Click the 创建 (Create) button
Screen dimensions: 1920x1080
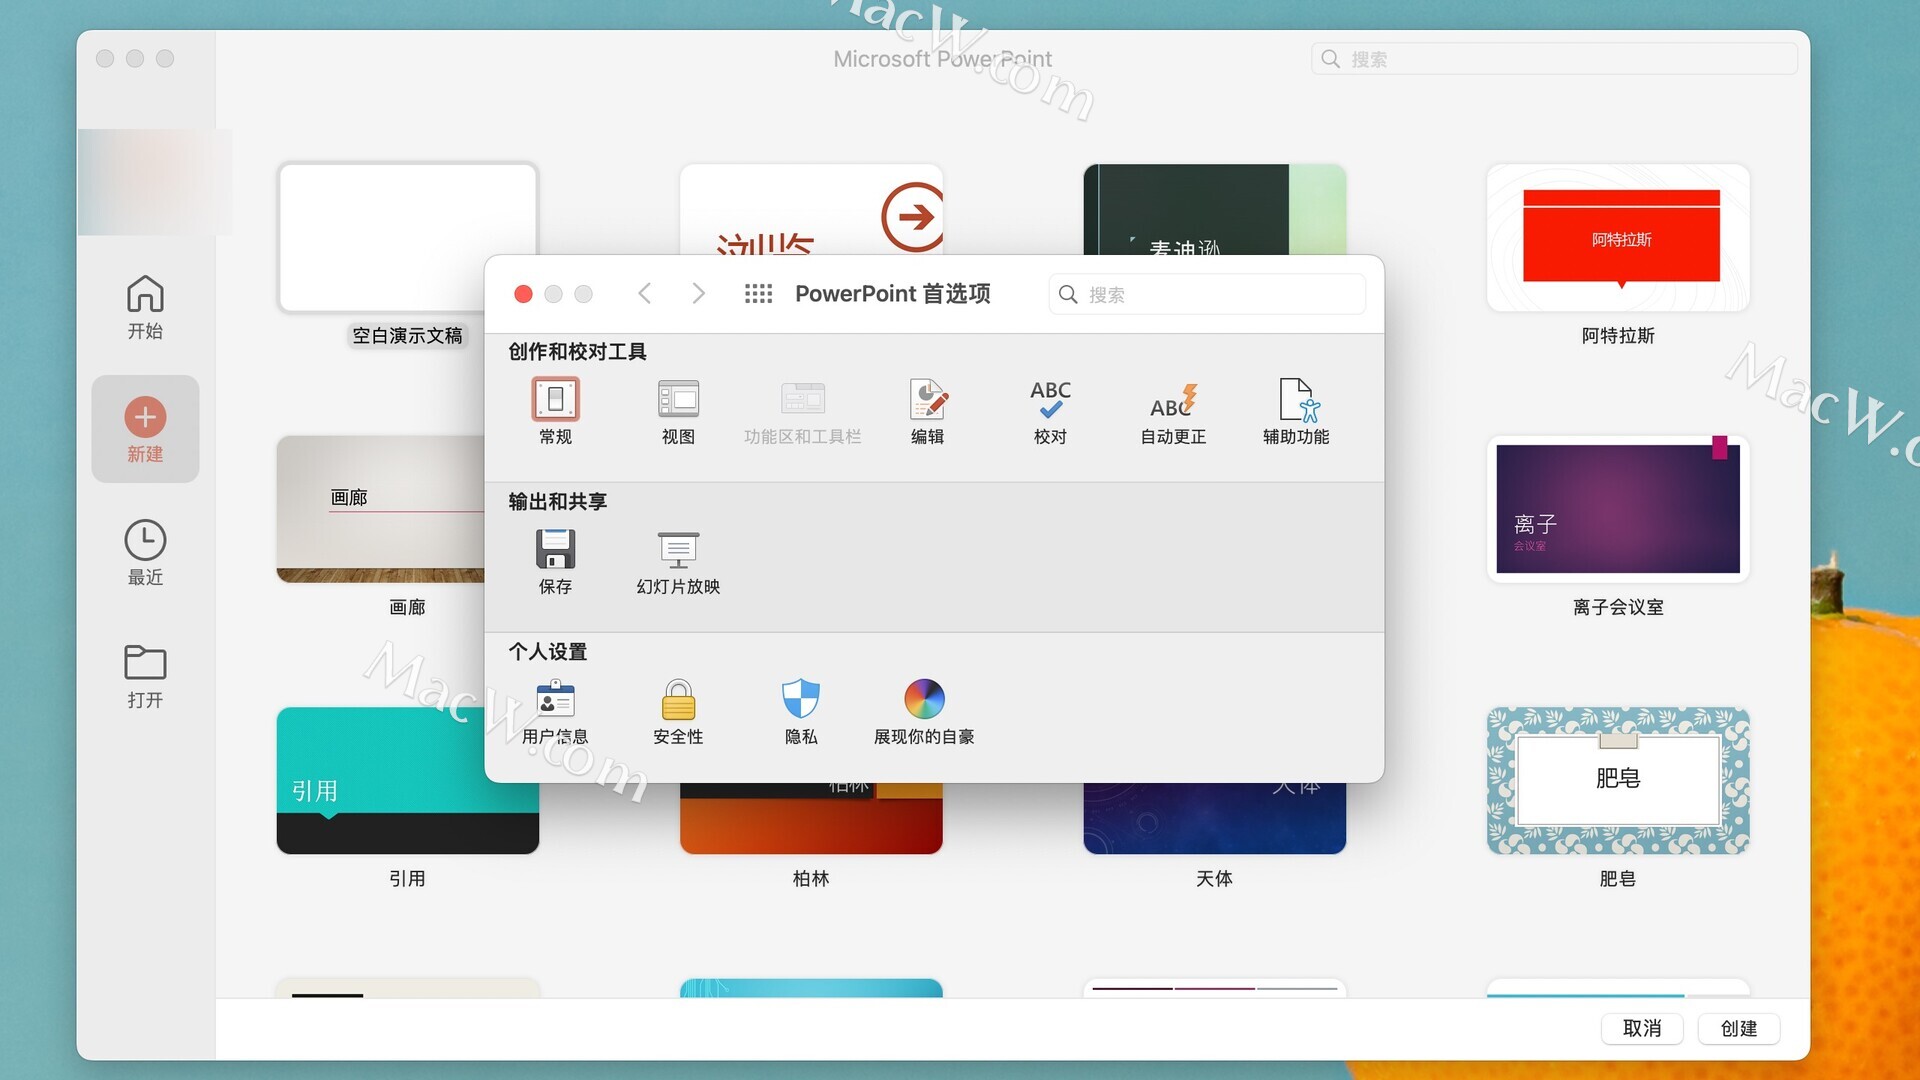(1738, 1028)
